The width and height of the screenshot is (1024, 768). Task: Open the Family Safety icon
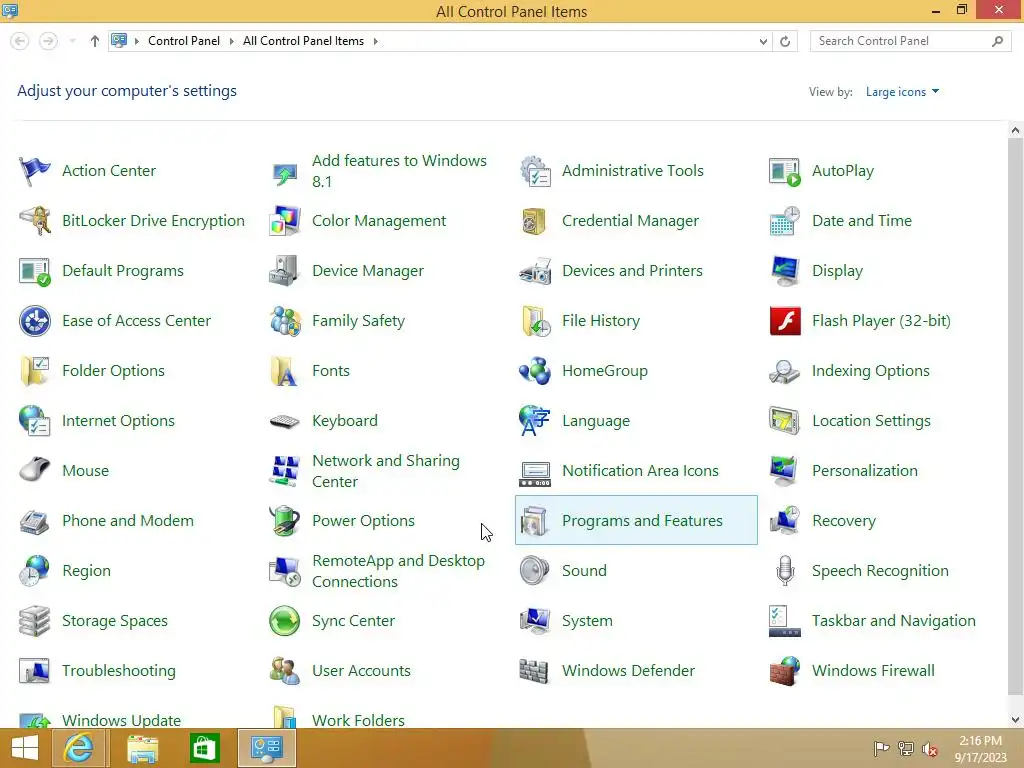285,321
